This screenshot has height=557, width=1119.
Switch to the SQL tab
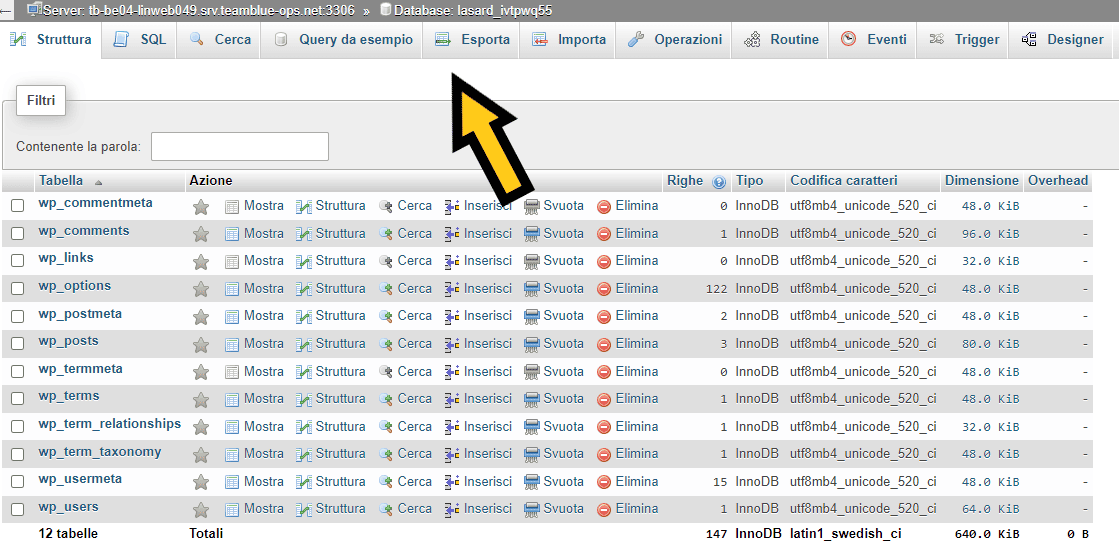point(140,40)
